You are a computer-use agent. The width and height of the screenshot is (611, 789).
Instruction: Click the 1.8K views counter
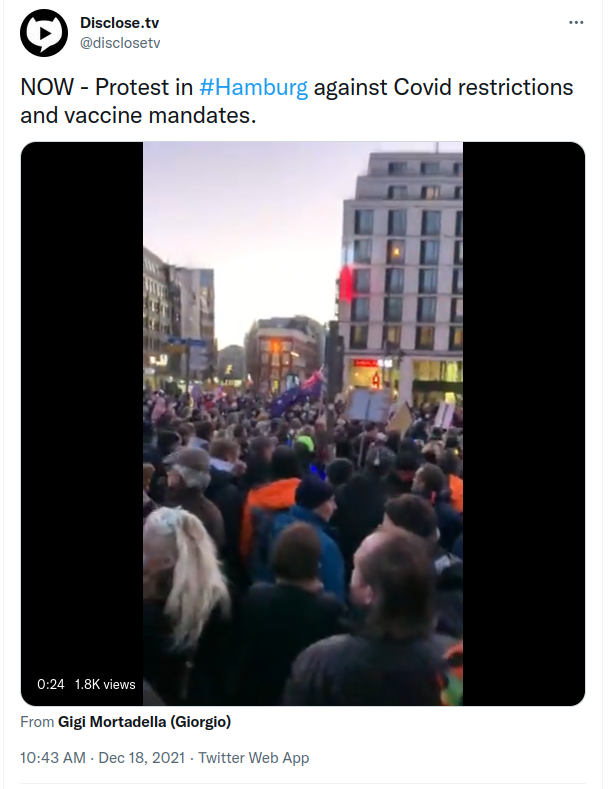click(105, 684)
